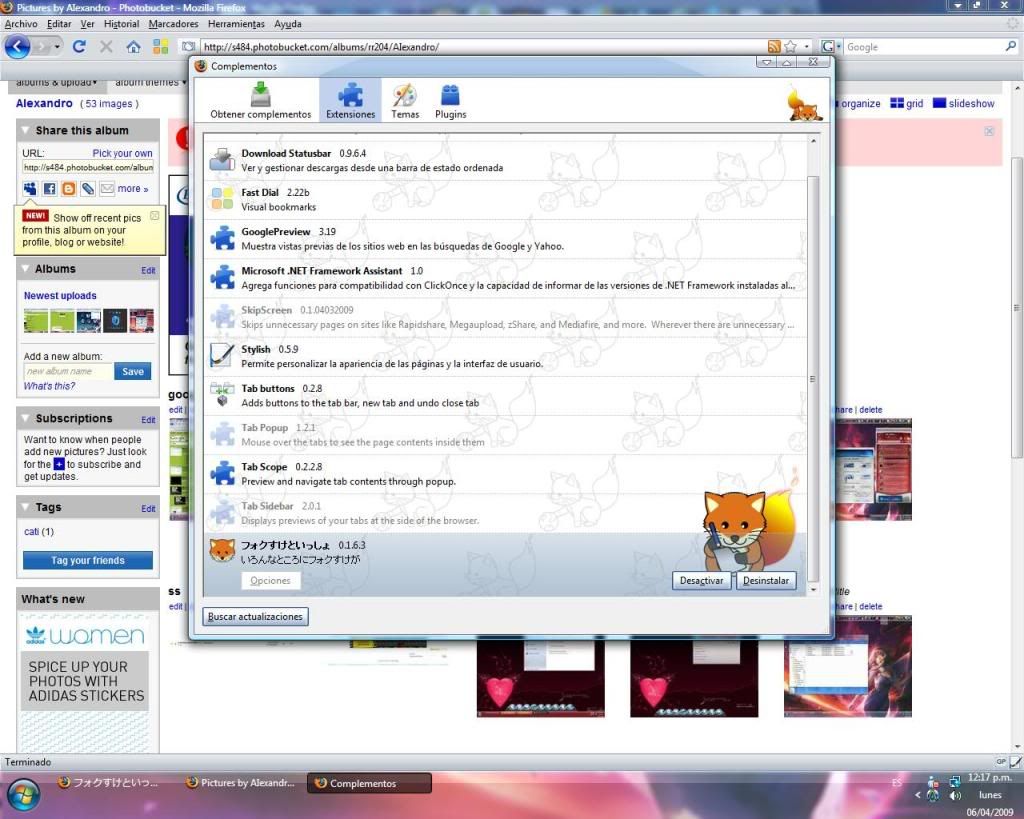This screenshot has height=819, width=1024.
Task: Select the disabled SkipScreen extension row
Action: tap(505, 317)
